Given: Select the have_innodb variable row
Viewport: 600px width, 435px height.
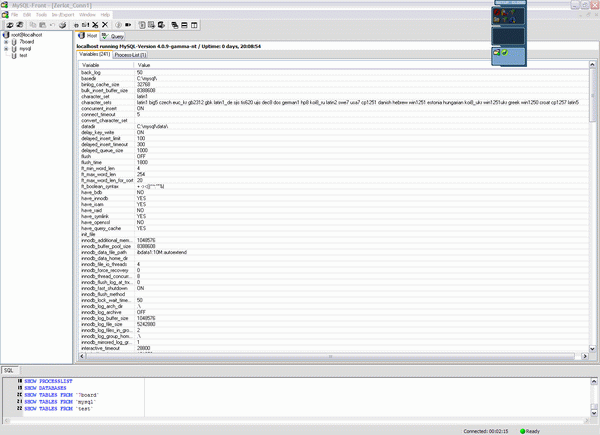Looking at the screenshot, I should coord(334,198).
